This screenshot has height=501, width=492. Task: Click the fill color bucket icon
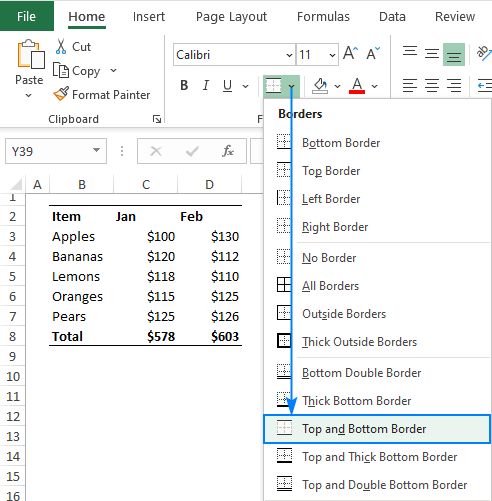tap(320, 86)
